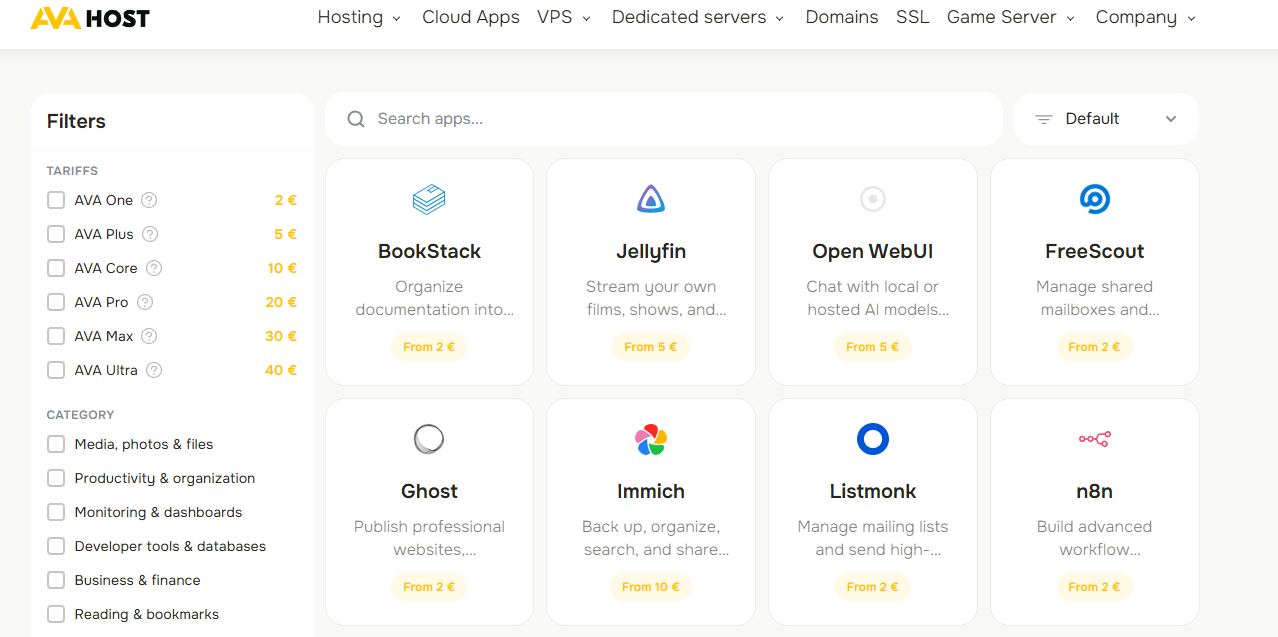The height and width of the screenshot is (637, 1278).
Task: Click the From 2 € badge on Listmonk
Action: point(873,587)
